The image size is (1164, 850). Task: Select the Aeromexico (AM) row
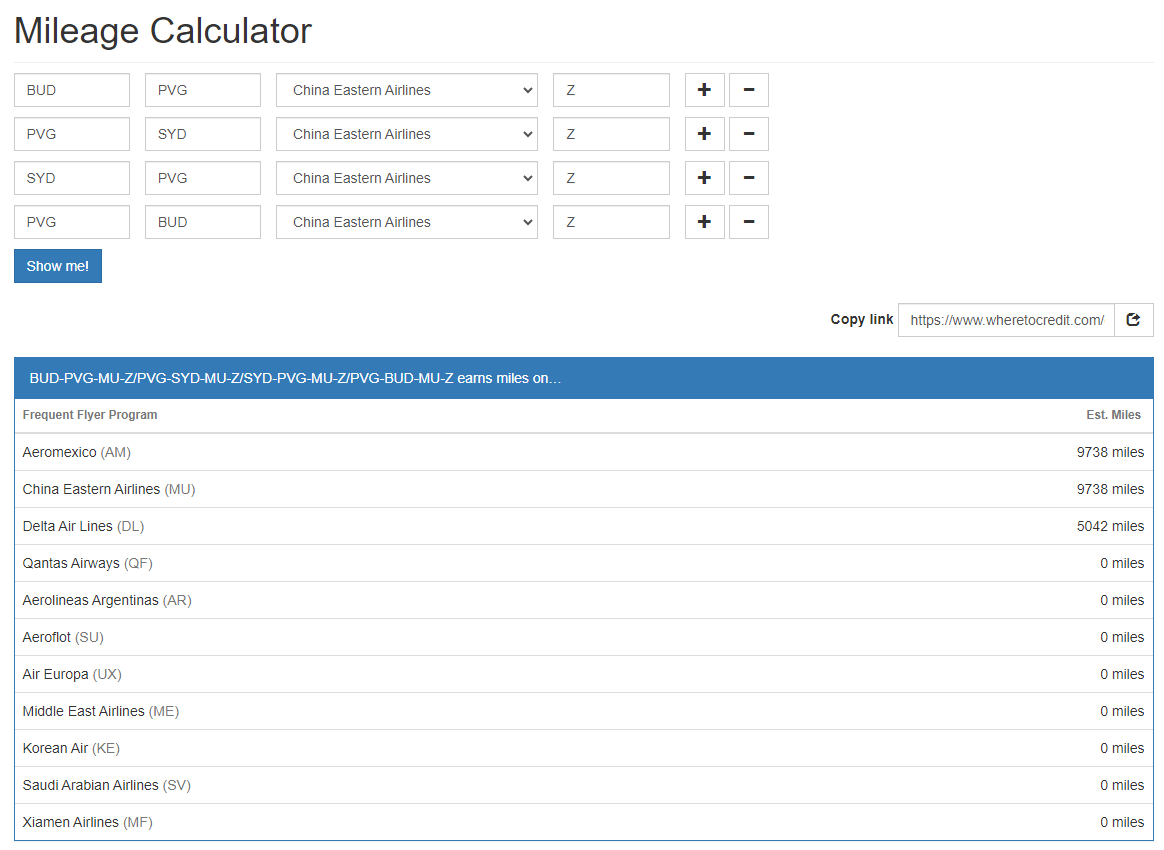[583, 452]
